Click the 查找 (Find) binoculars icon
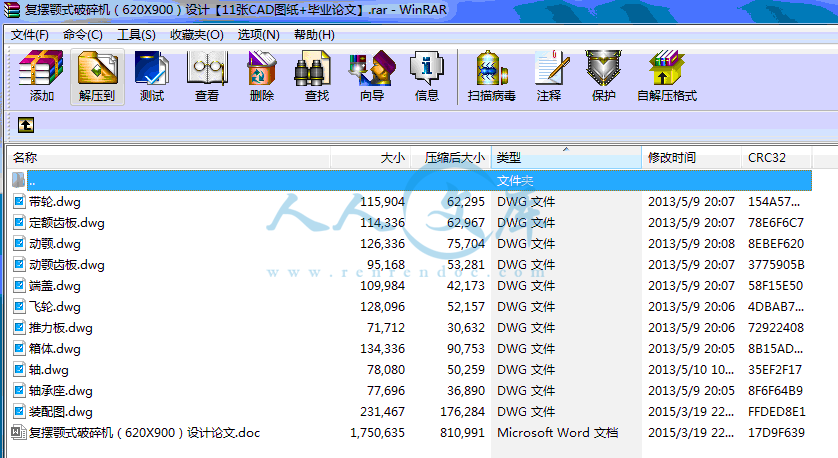The image size is (838, 458). (x=313, y=68)
